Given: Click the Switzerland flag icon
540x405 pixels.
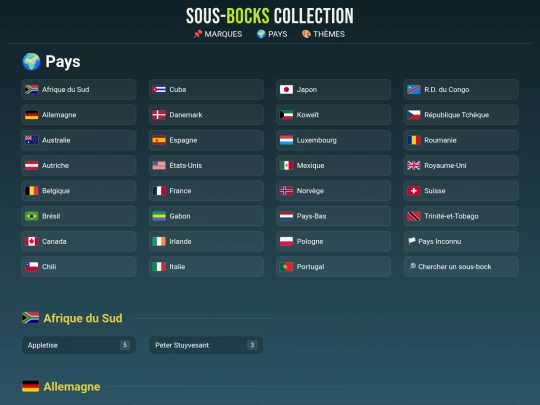Looking at the screenshot, I should [x=414, y=191].
